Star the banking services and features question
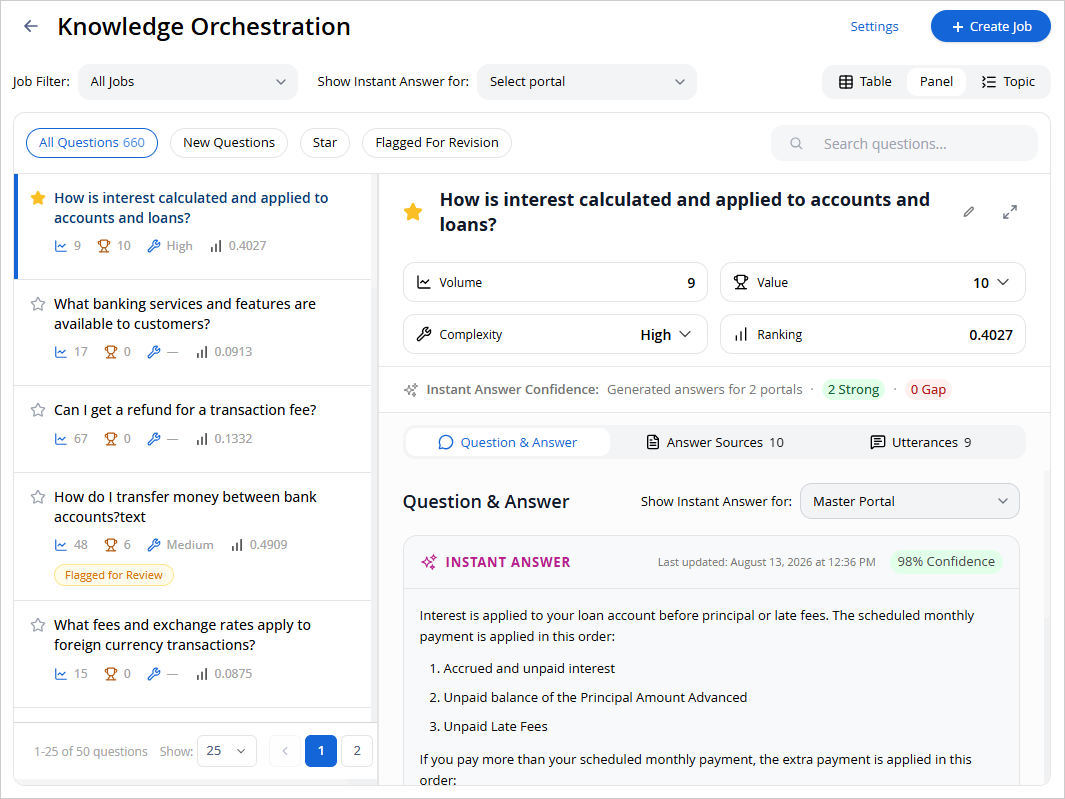This screenshot has width=1065, height=799. coord(38,304)
